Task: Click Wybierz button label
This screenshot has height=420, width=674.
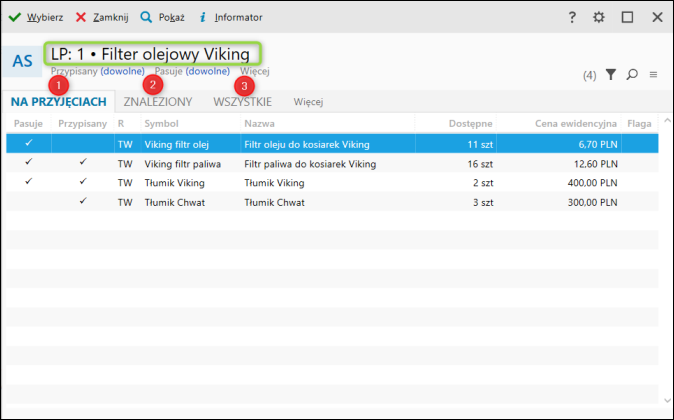Action: coord(45,17)
